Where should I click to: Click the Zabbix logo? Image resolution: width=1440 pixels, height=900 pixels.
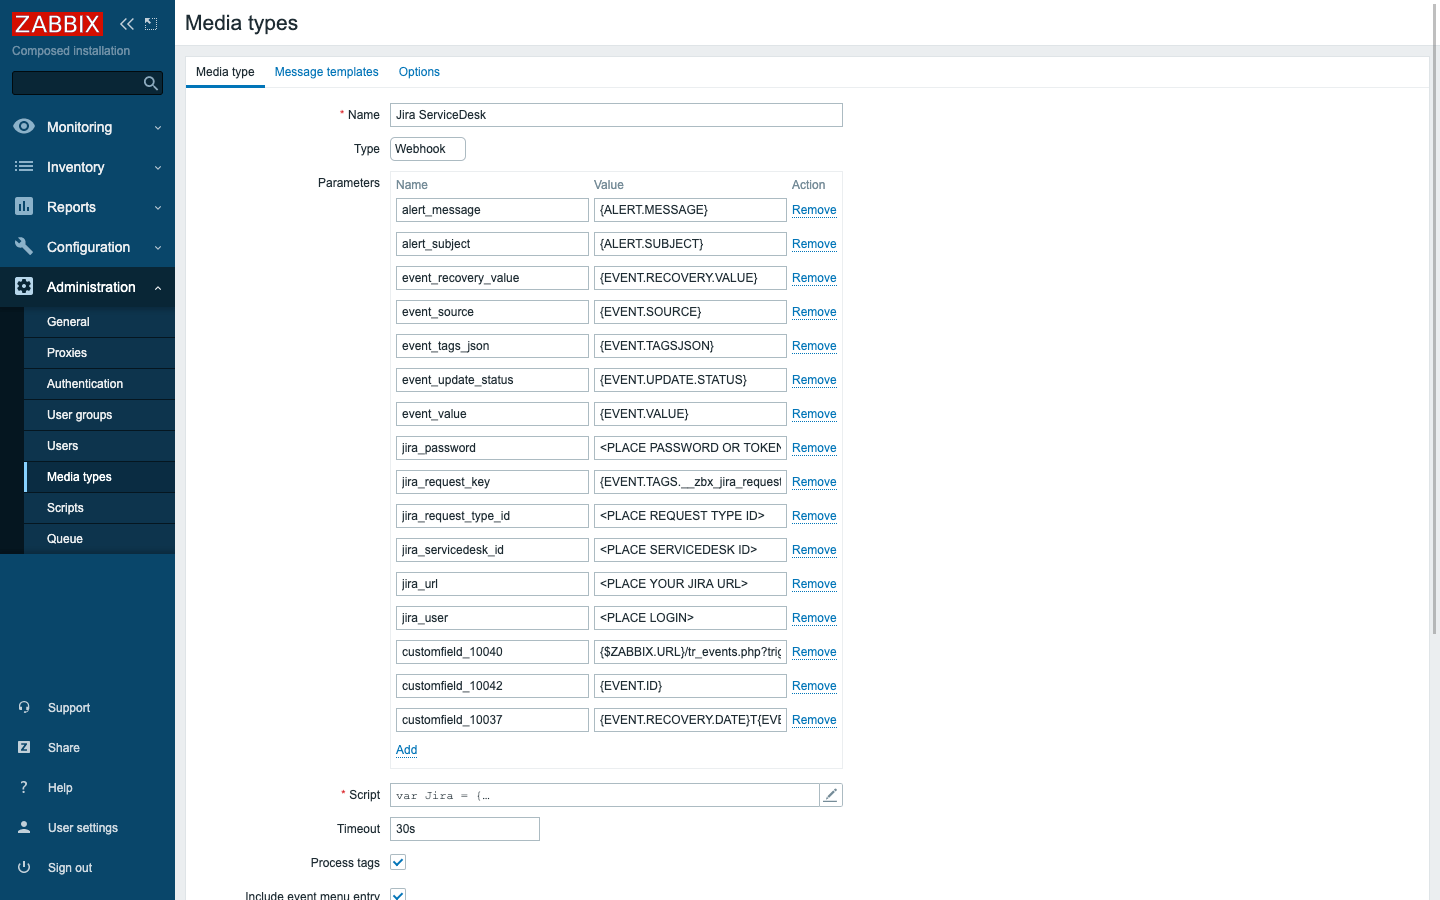[57, 24]
